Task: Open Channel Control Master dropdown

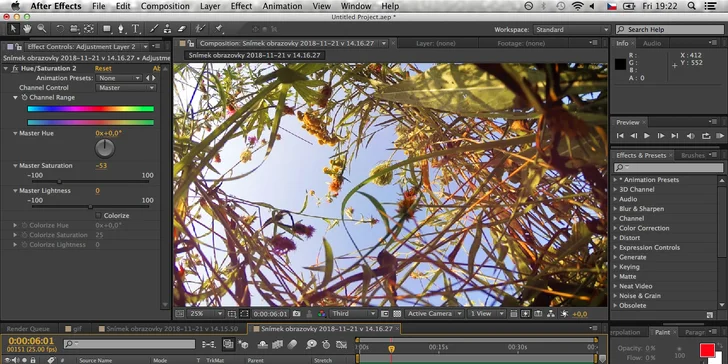Action: point(125,88)
